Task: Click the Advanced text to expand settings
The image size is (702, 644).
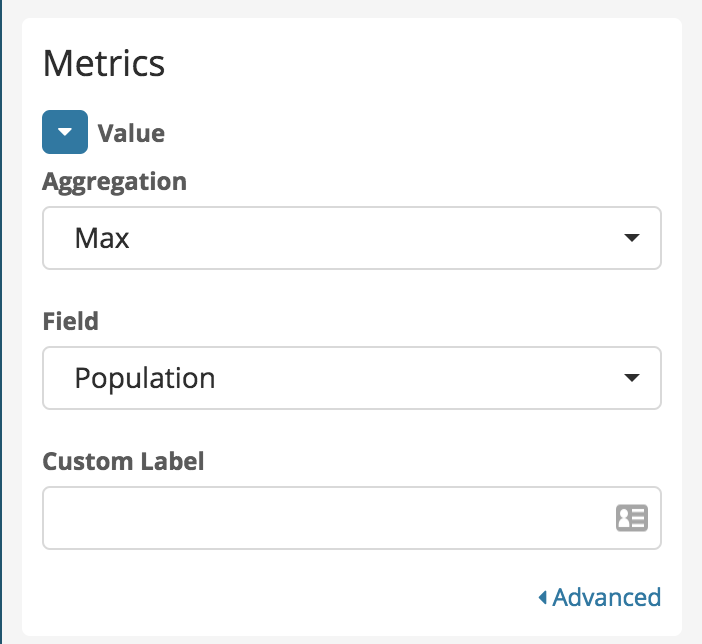Action: pos(607,598)
